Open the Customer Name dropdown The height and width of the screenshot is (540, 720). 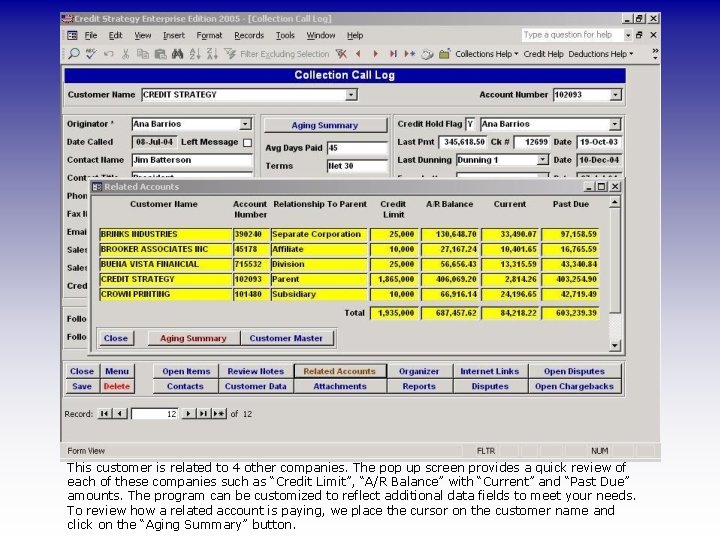351,95
